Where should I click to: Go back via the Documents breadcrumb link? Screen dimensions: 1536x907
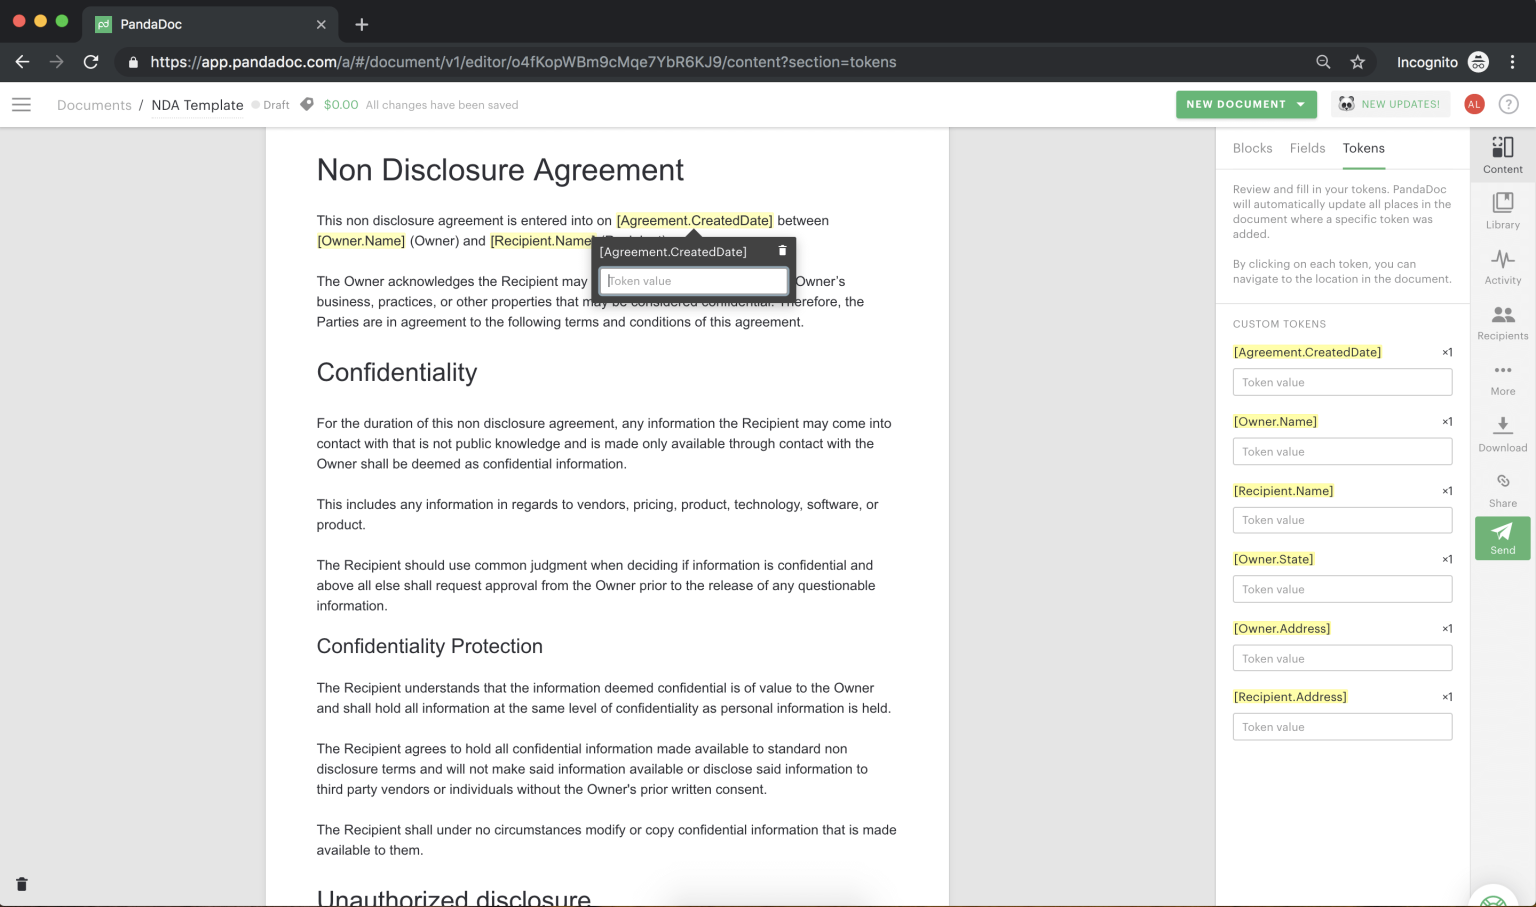(94, 104)
